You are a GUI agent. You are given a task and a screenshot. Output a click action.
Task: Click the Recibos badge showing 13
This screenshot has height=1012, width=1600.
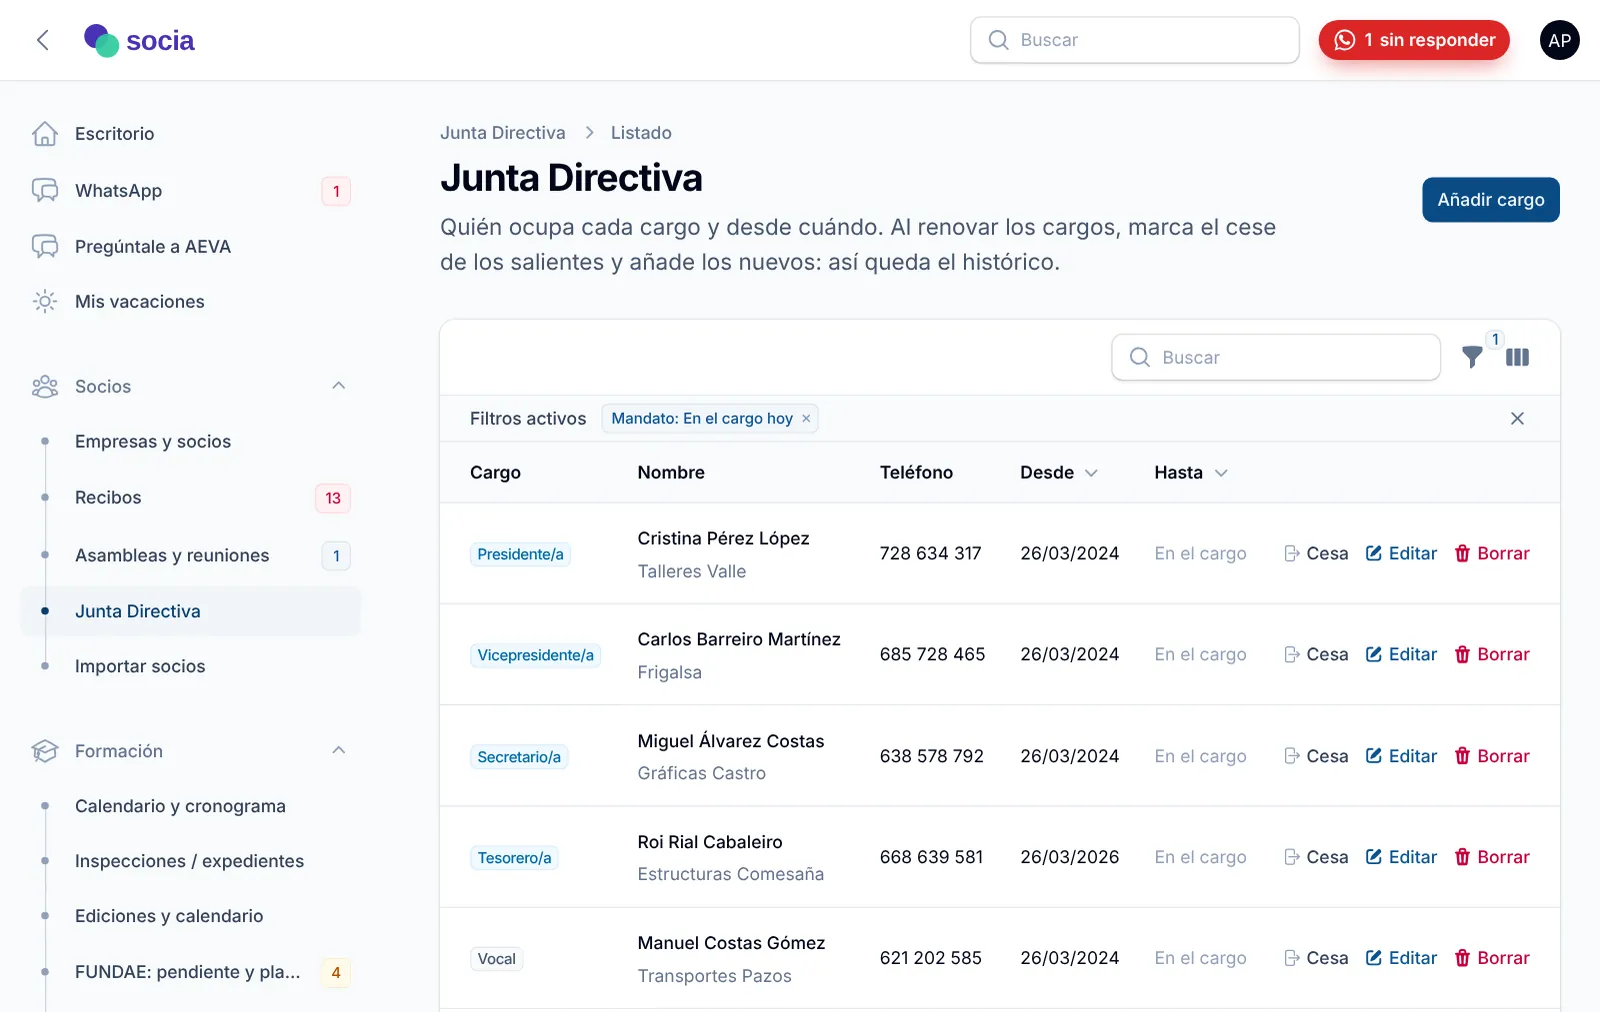[x=333, y=498]
